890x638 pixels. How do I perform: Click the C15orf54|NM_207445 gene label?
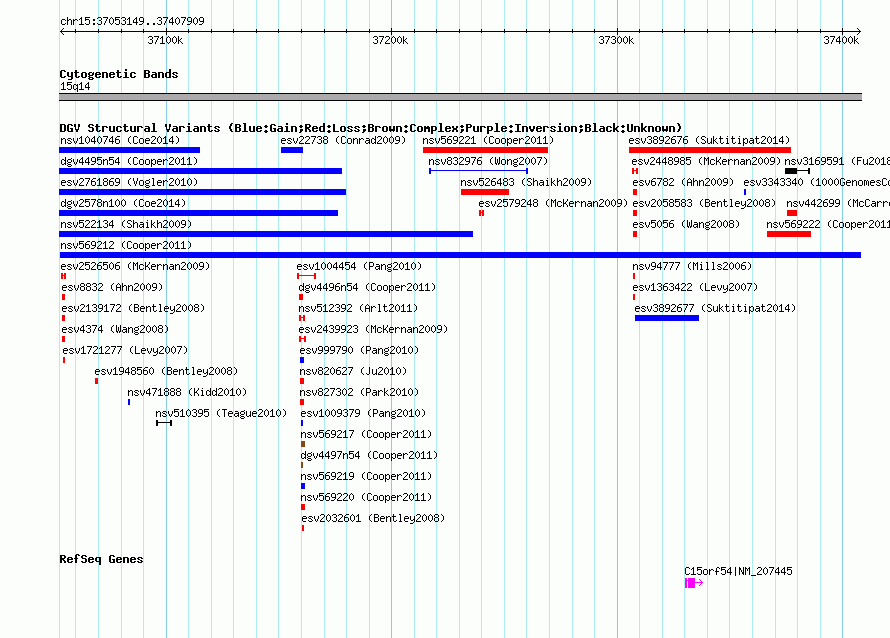[x=738, y=571]
